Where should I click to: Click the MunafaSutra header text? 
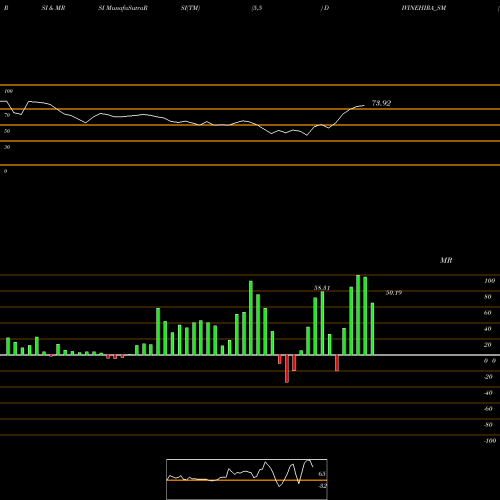click(123, 8)
